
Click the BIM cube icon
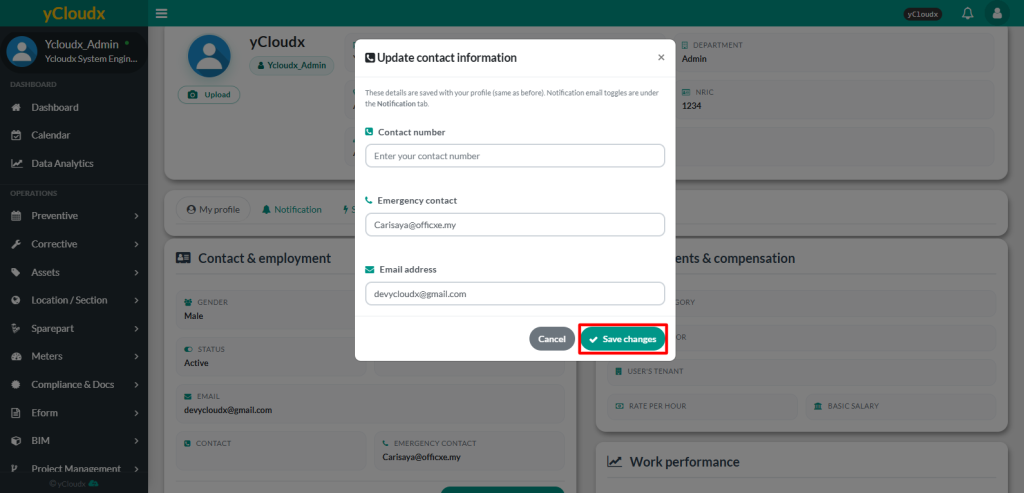tap(17, 441)
